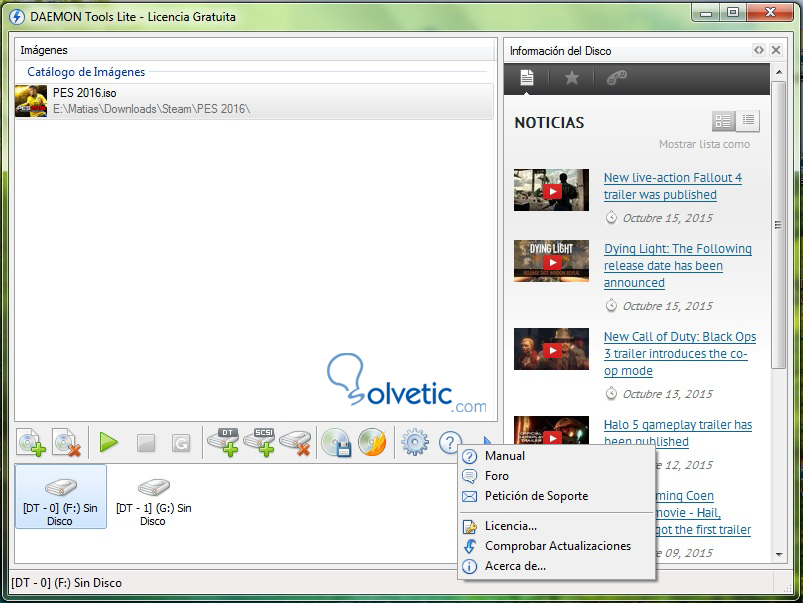Select PES 2016.iso in the catalog
Image resolution: width=803 pixels, height=603 pixels.
click(x=254, y=101)
